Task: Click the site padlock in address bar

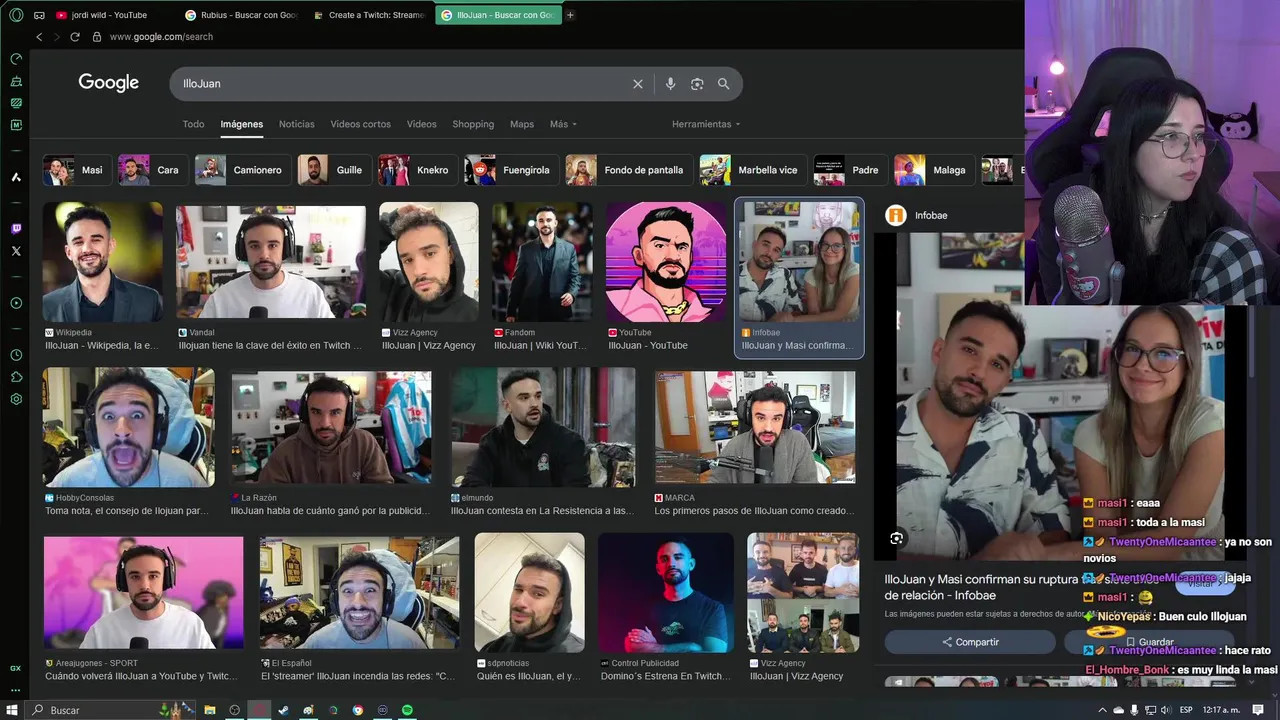Action: click(97, 37)
